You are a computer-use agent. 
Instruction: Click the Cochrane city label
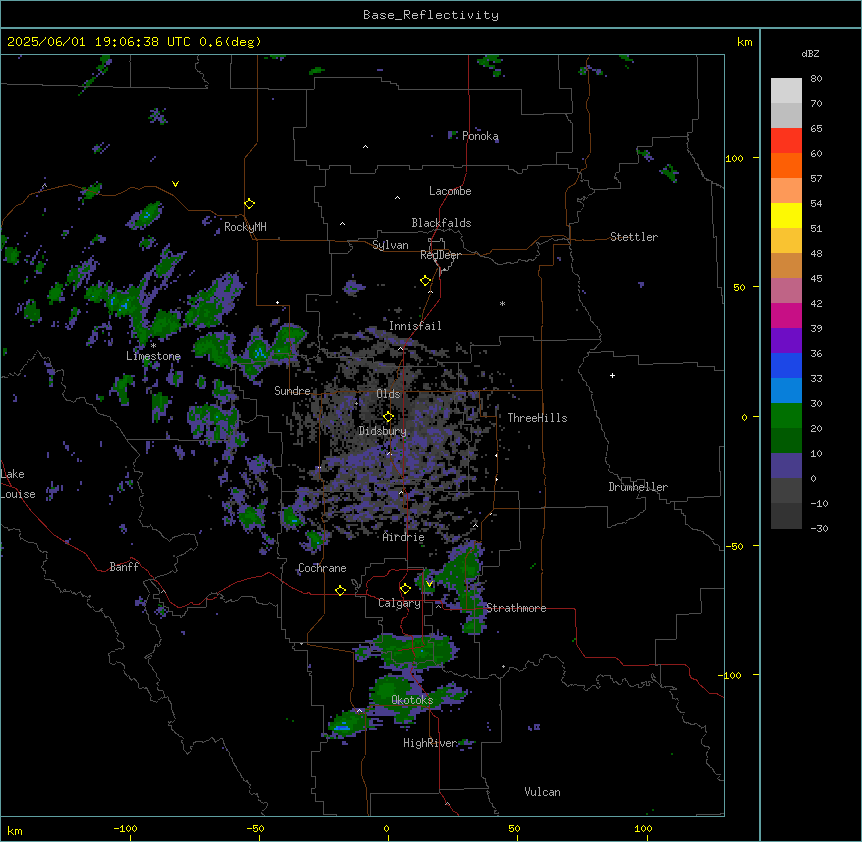pyautogui.click(x=322, y=568)
